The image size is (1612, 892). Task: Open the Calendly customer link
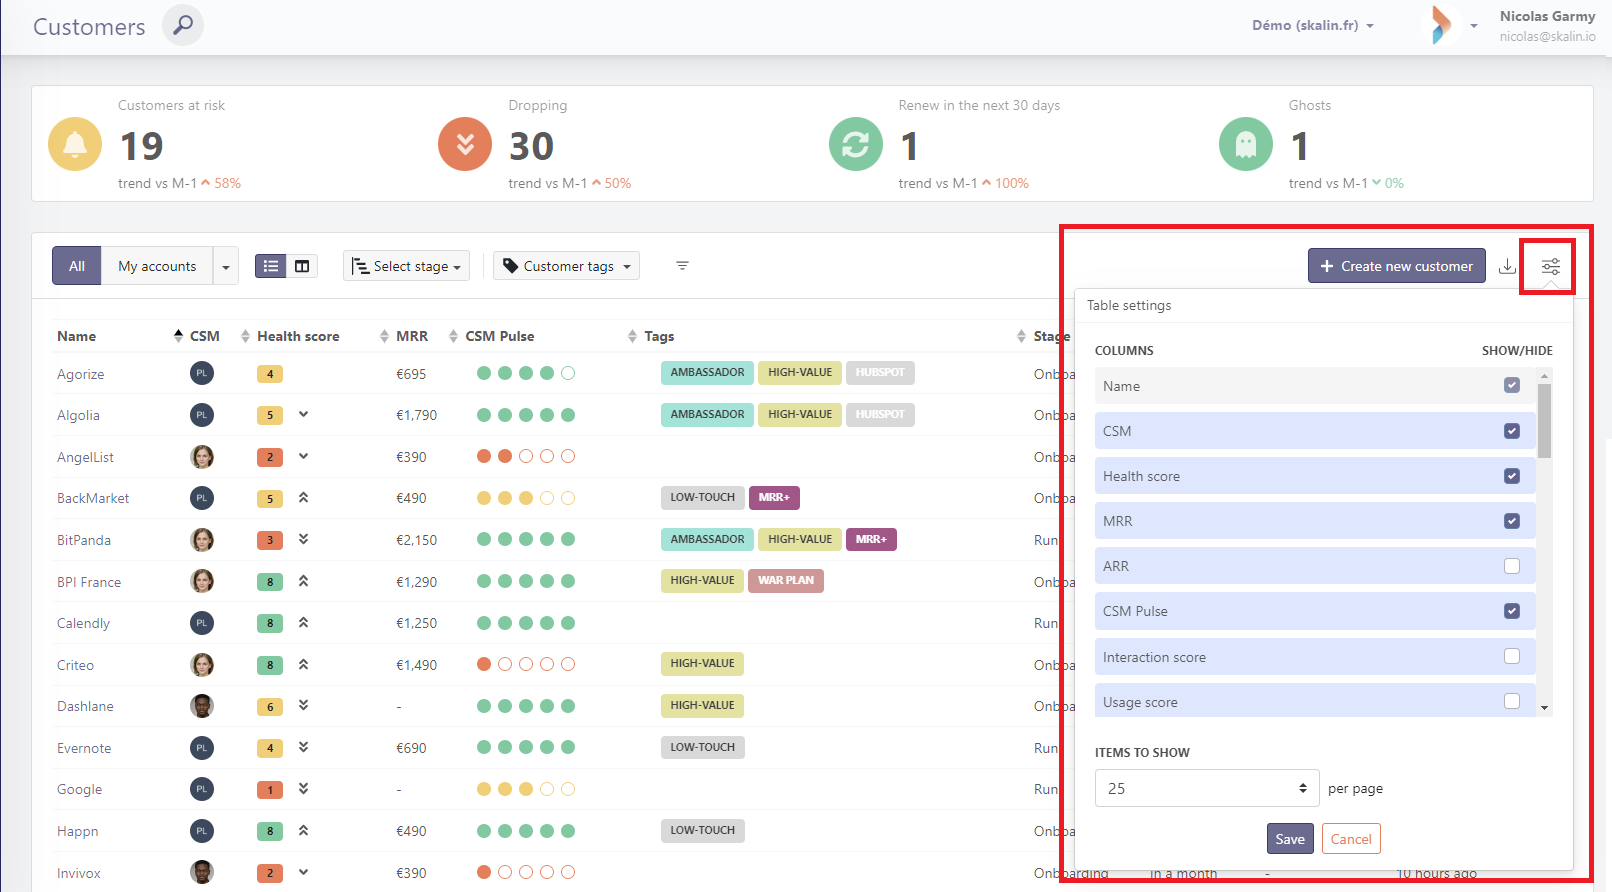click(84, 623)
